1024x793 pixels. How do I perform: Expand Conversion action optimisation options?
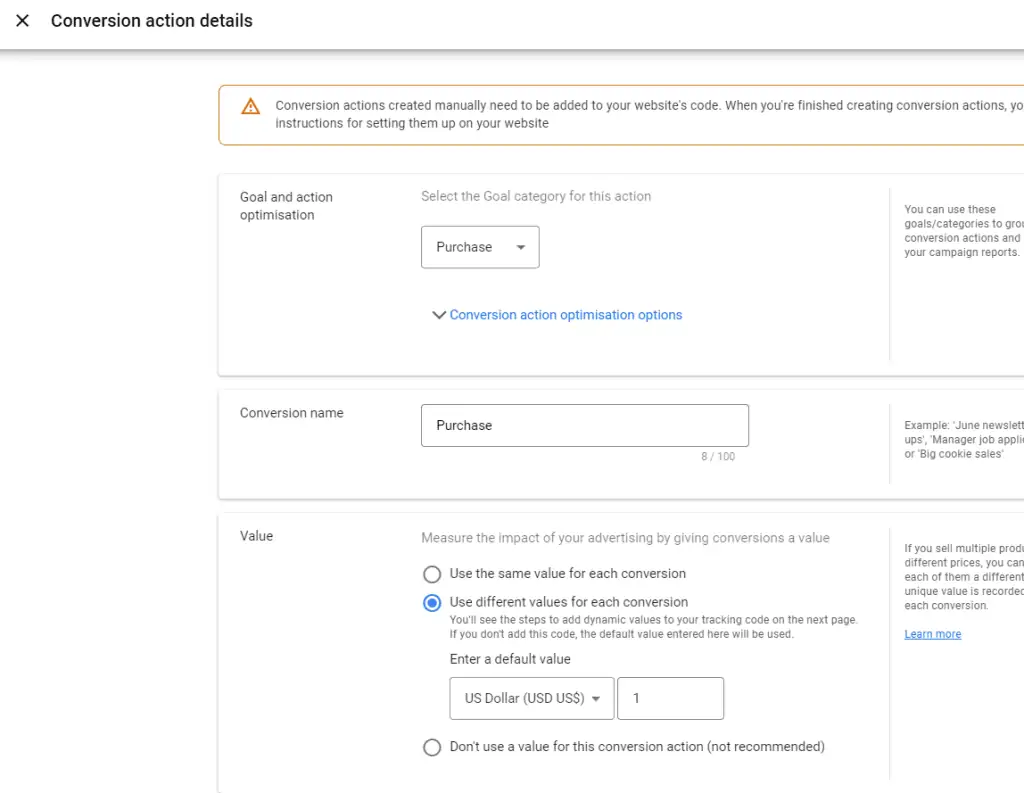click(565, 314)
